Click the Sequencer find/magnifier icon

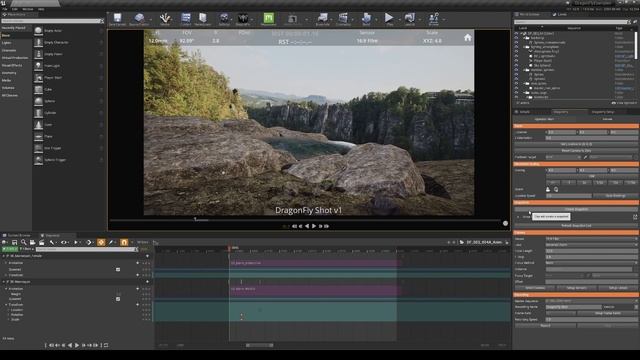(23, 242)
